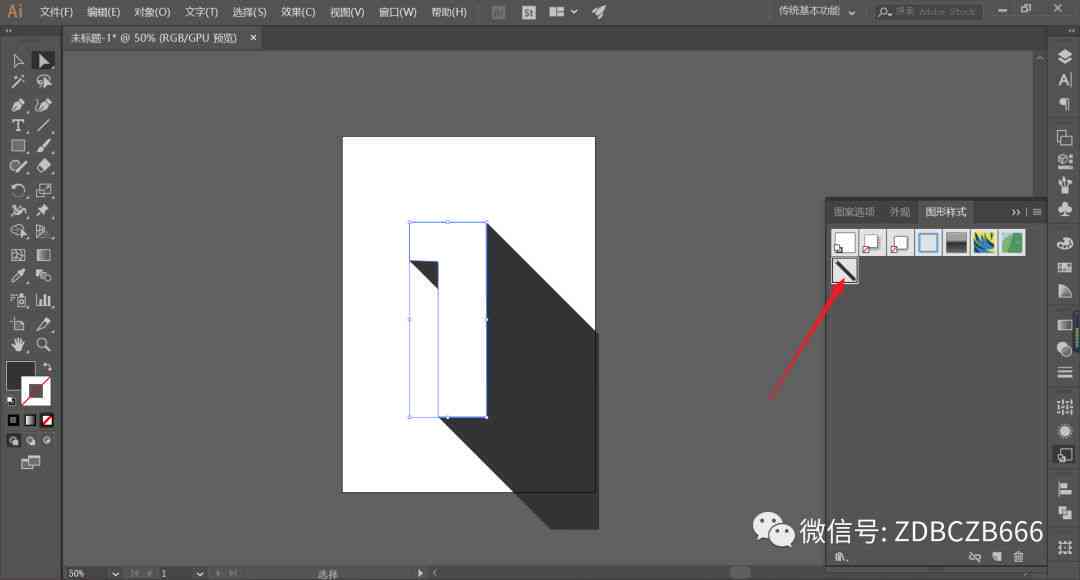
Task: Select the Rectangle tool
Action: click(18, 145)
